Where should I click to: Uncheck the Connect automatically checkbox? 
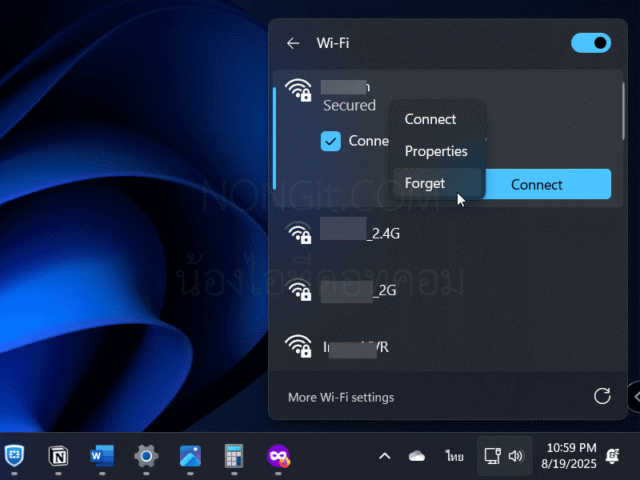[x=331, y=141]
